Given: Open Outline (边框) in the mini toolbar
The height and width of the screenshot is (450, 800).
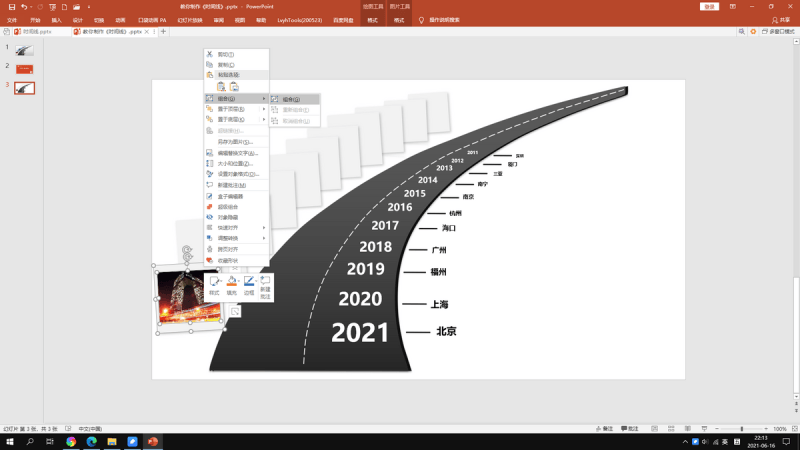Looking at the screenshot, I should point(248,286).
